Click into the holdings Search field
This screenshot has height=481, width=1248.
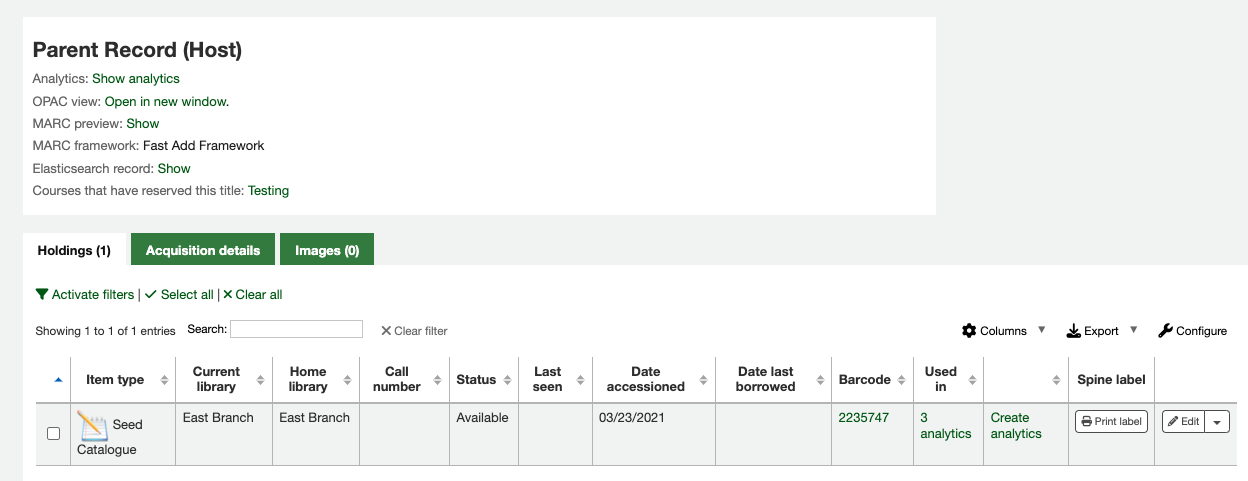[296, 329]
